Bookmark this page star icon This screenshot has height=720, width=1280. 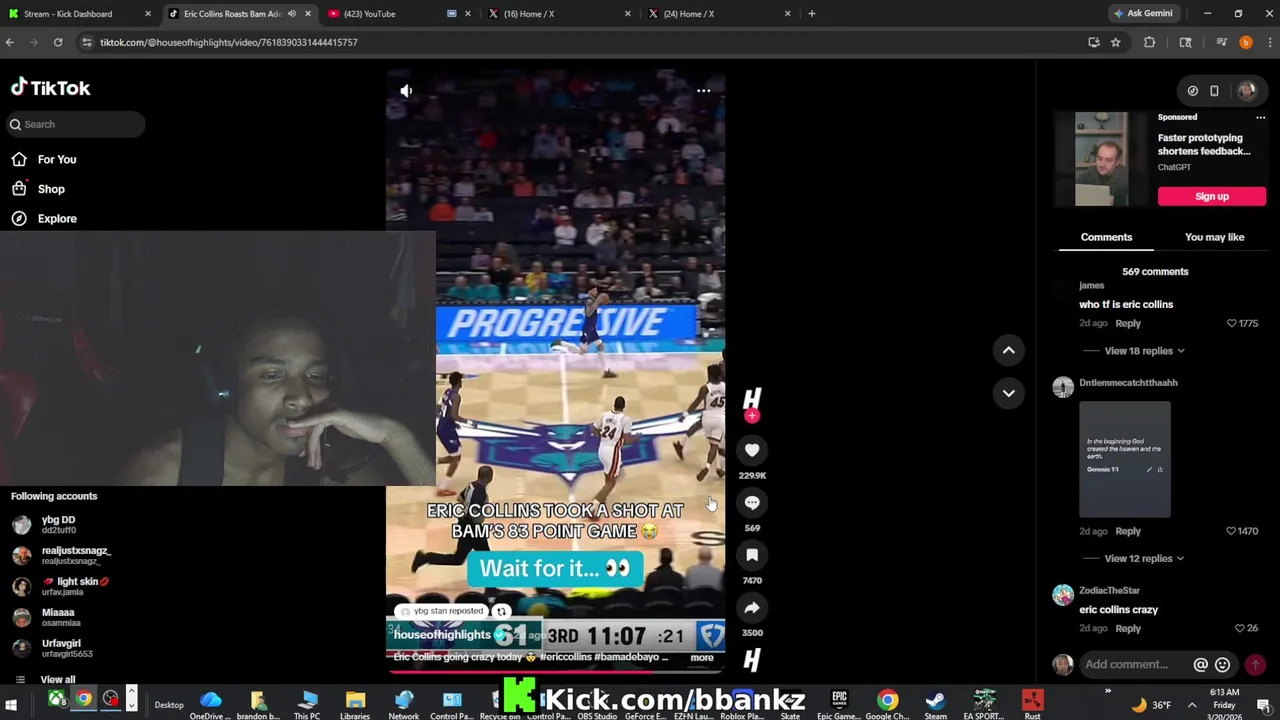[1116, 42]
